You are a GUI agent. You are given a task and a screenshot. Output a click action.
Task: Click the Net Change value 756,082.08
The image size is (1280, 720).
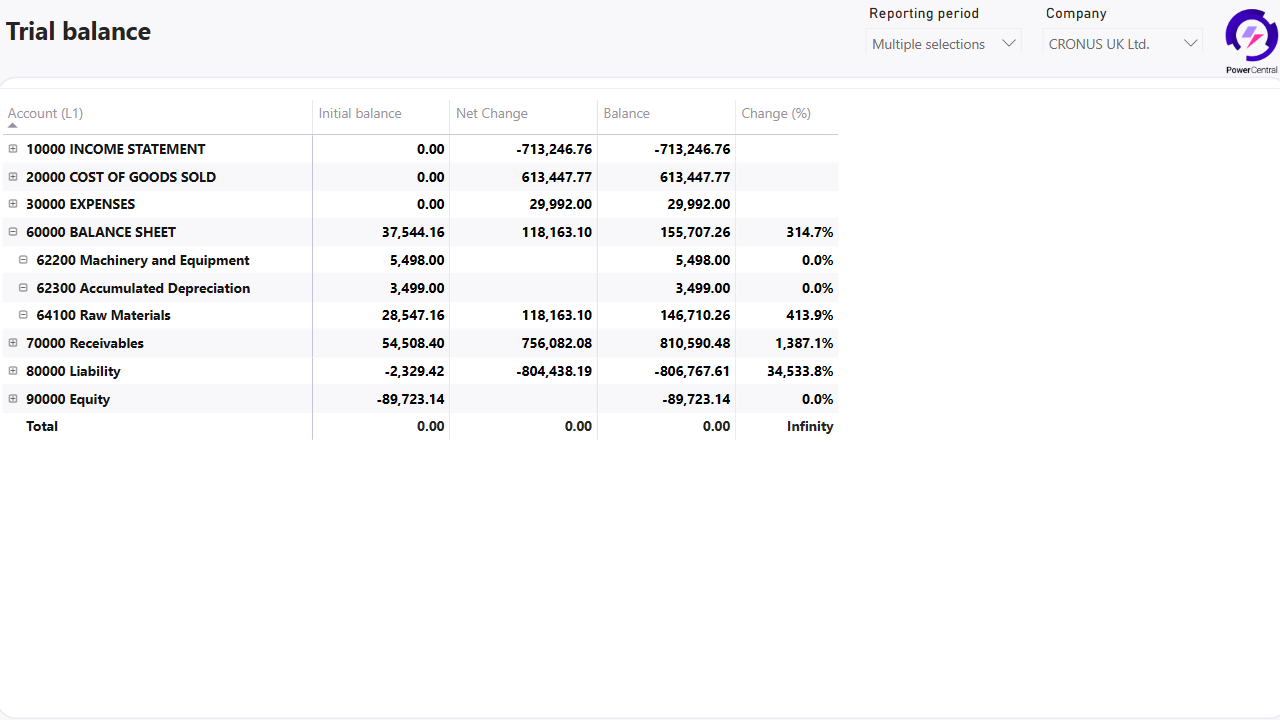[x=557, y=343]
